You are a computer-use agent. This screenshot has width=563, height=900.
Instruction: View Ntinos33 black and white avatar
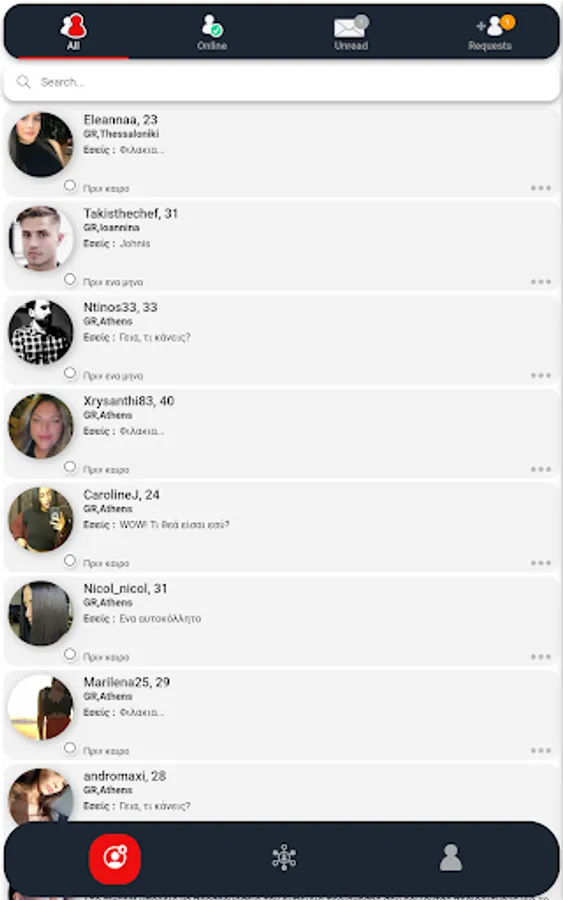(x=41, y=332)
